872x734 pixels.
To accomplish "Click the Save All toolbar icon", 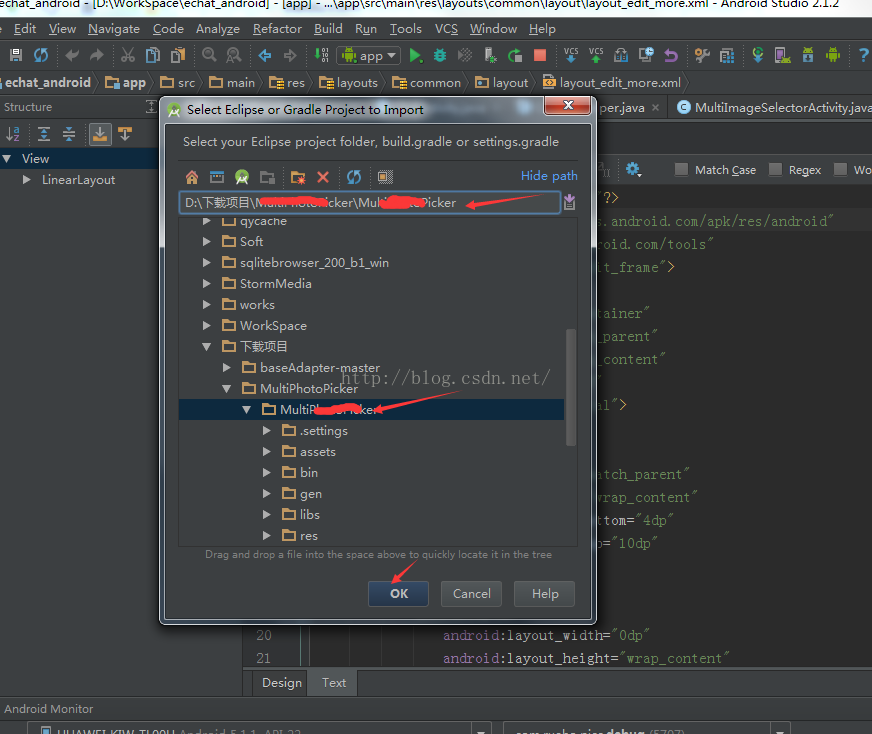I will [16, 55].
